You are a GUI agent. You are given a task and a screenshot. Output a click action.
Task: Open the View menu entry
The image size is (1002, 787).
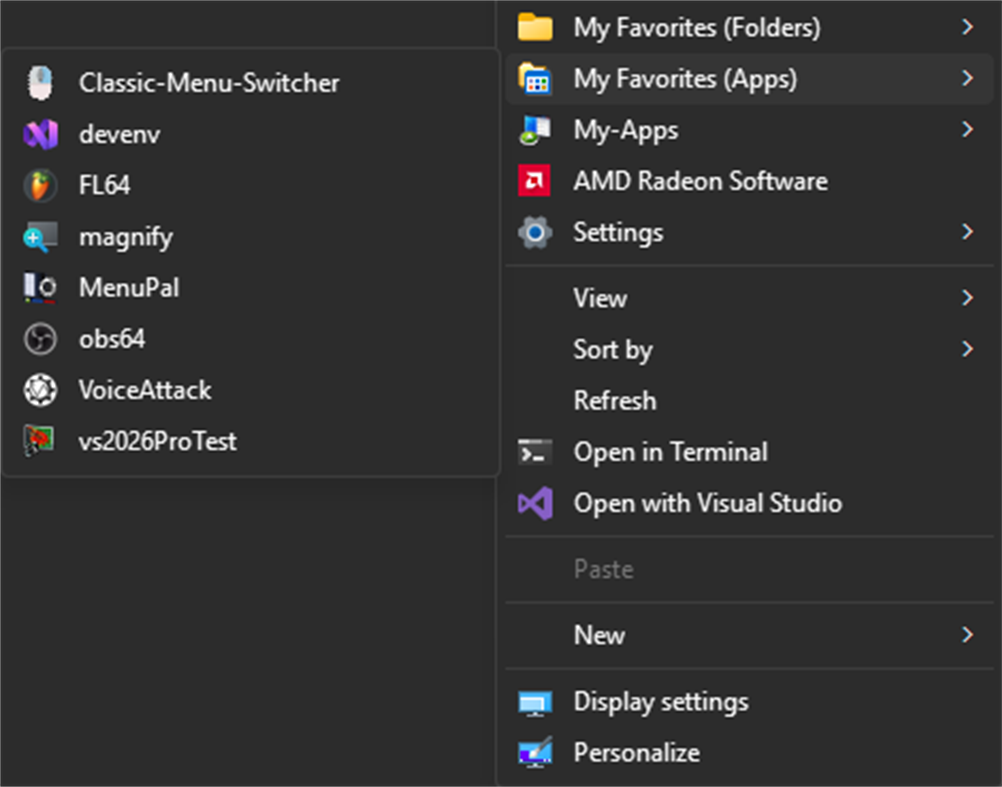pos(749,298)
